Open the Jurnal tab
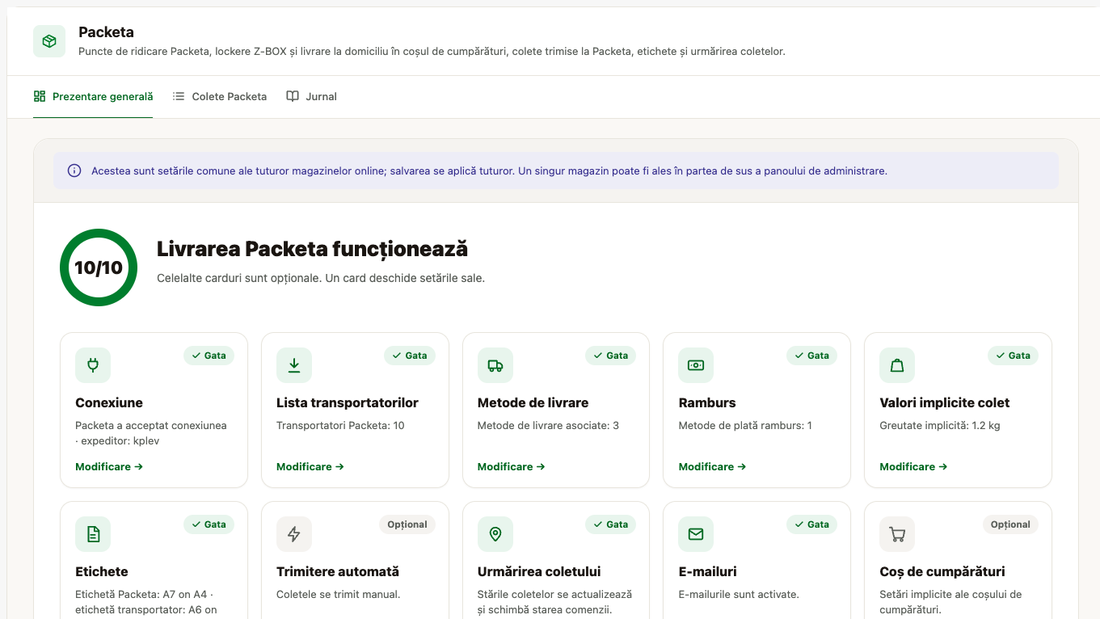1100x619 pixels. (x=311, y=96)
